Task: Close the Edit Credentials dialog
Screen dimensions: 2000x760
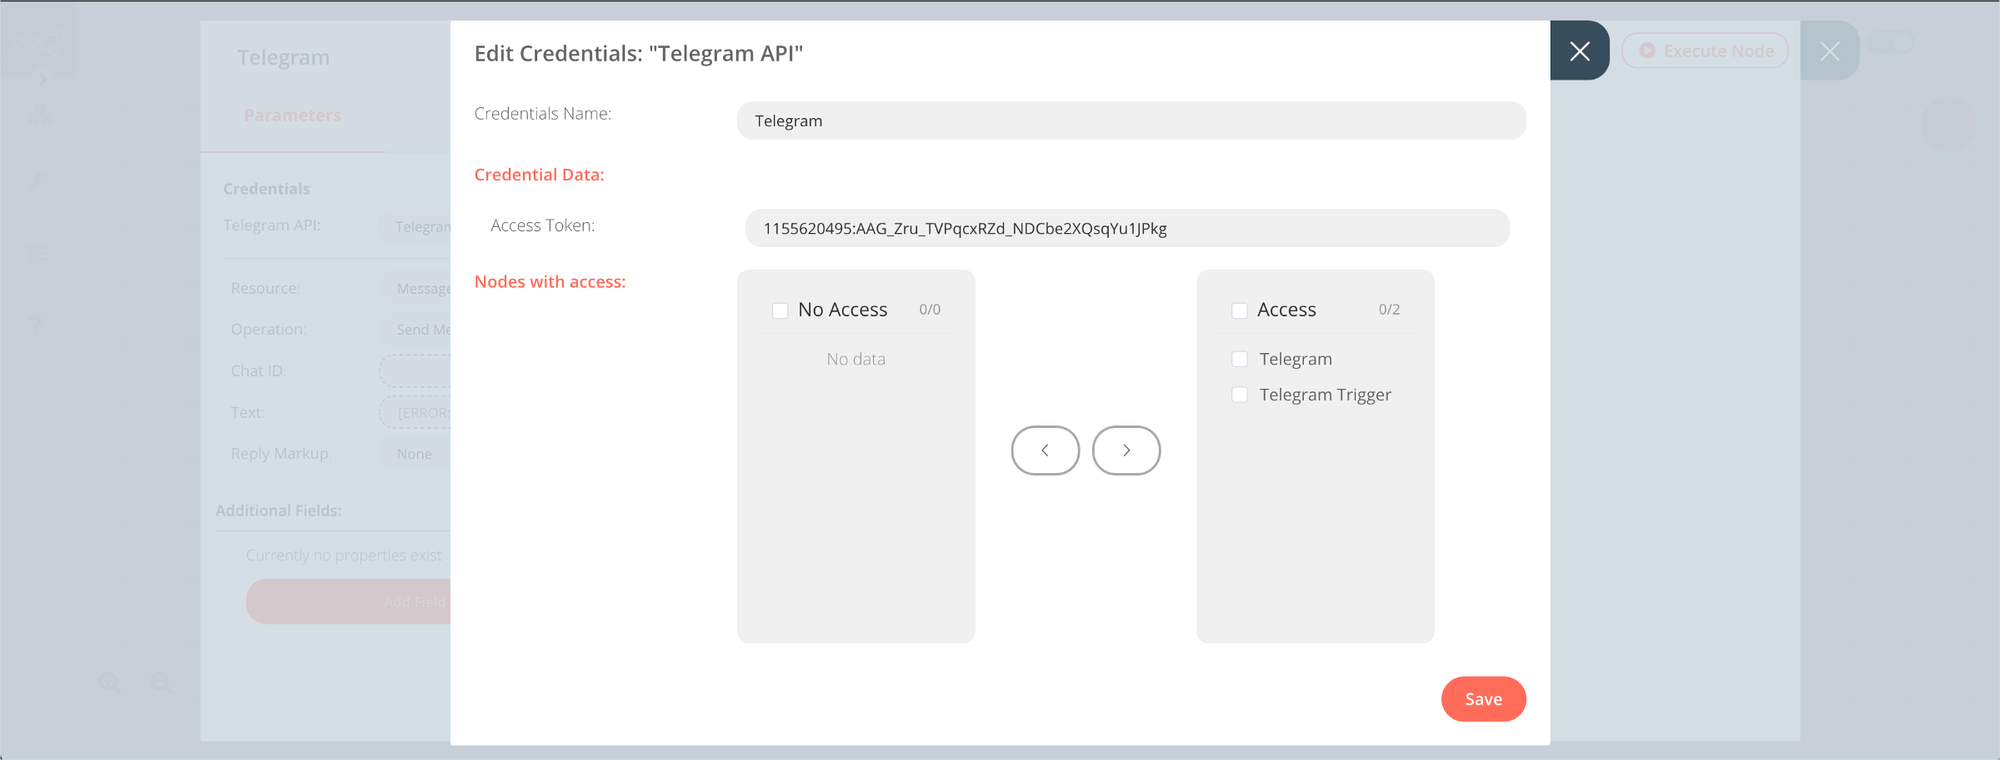Action: 1579,51
